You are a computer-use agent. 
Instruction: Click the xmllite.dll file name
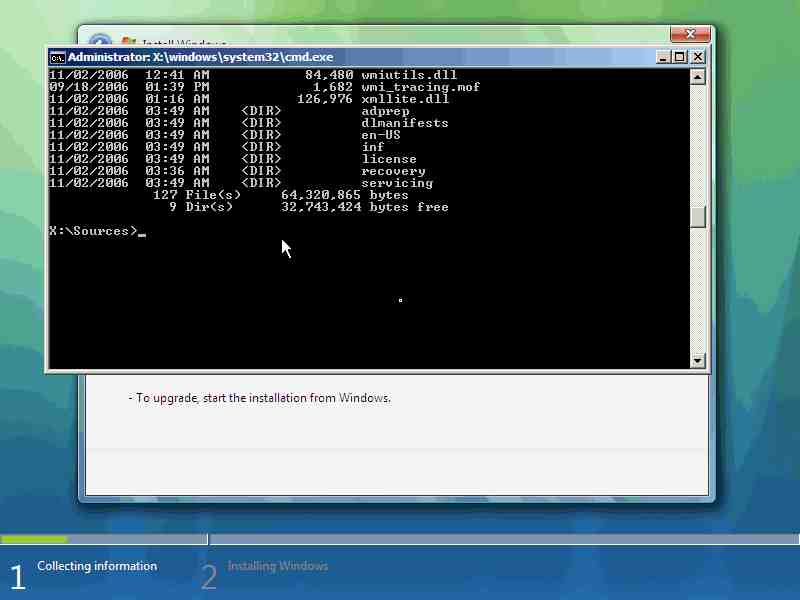pos(405,99)
